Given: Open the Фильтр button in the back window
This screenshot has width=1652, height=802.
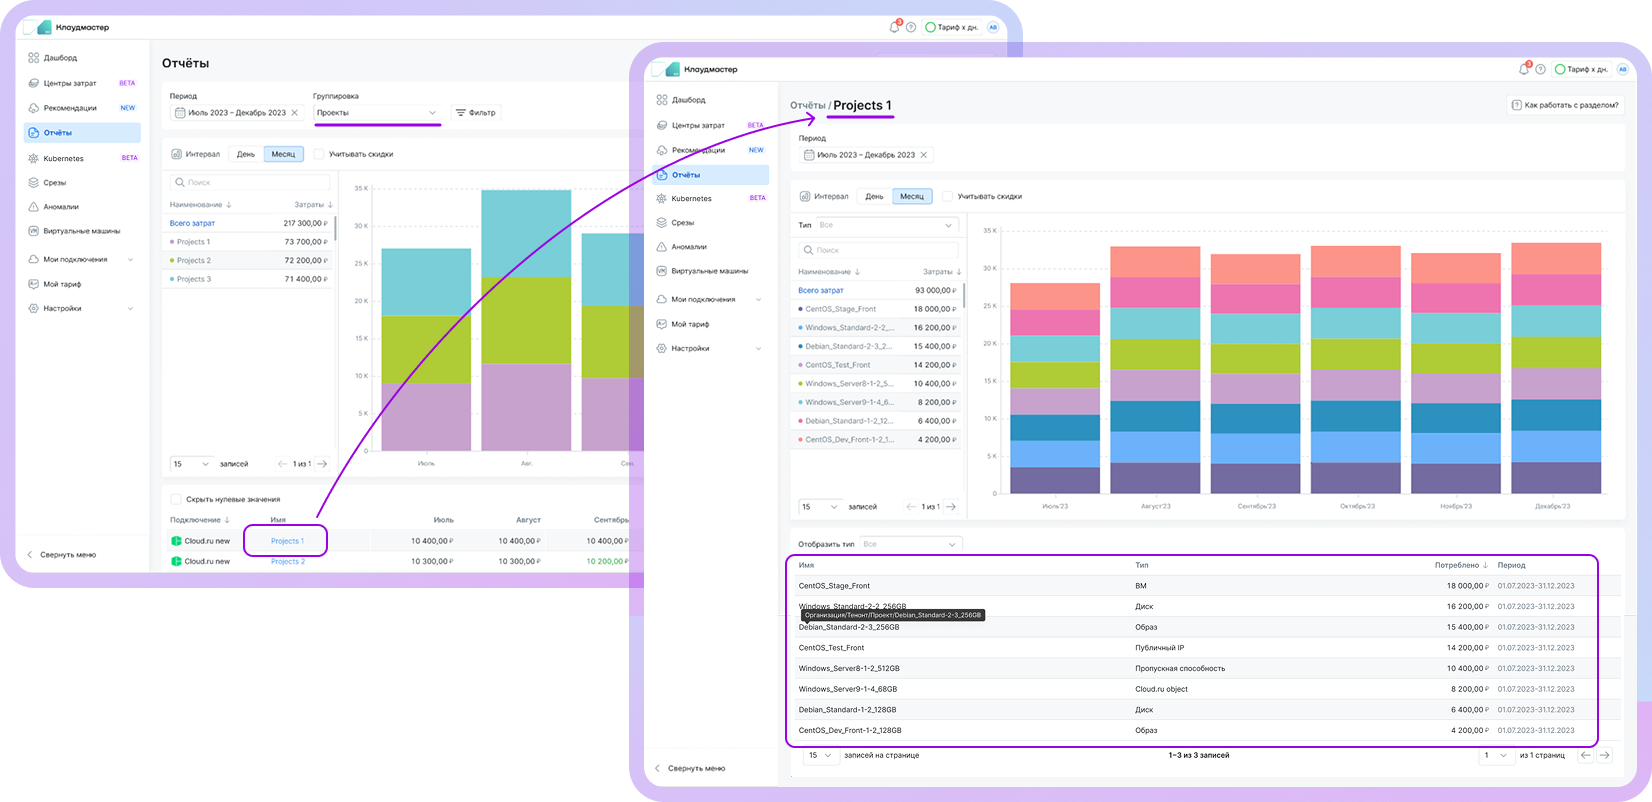Looking at the screenshot, I should click(x=476, y=113).
